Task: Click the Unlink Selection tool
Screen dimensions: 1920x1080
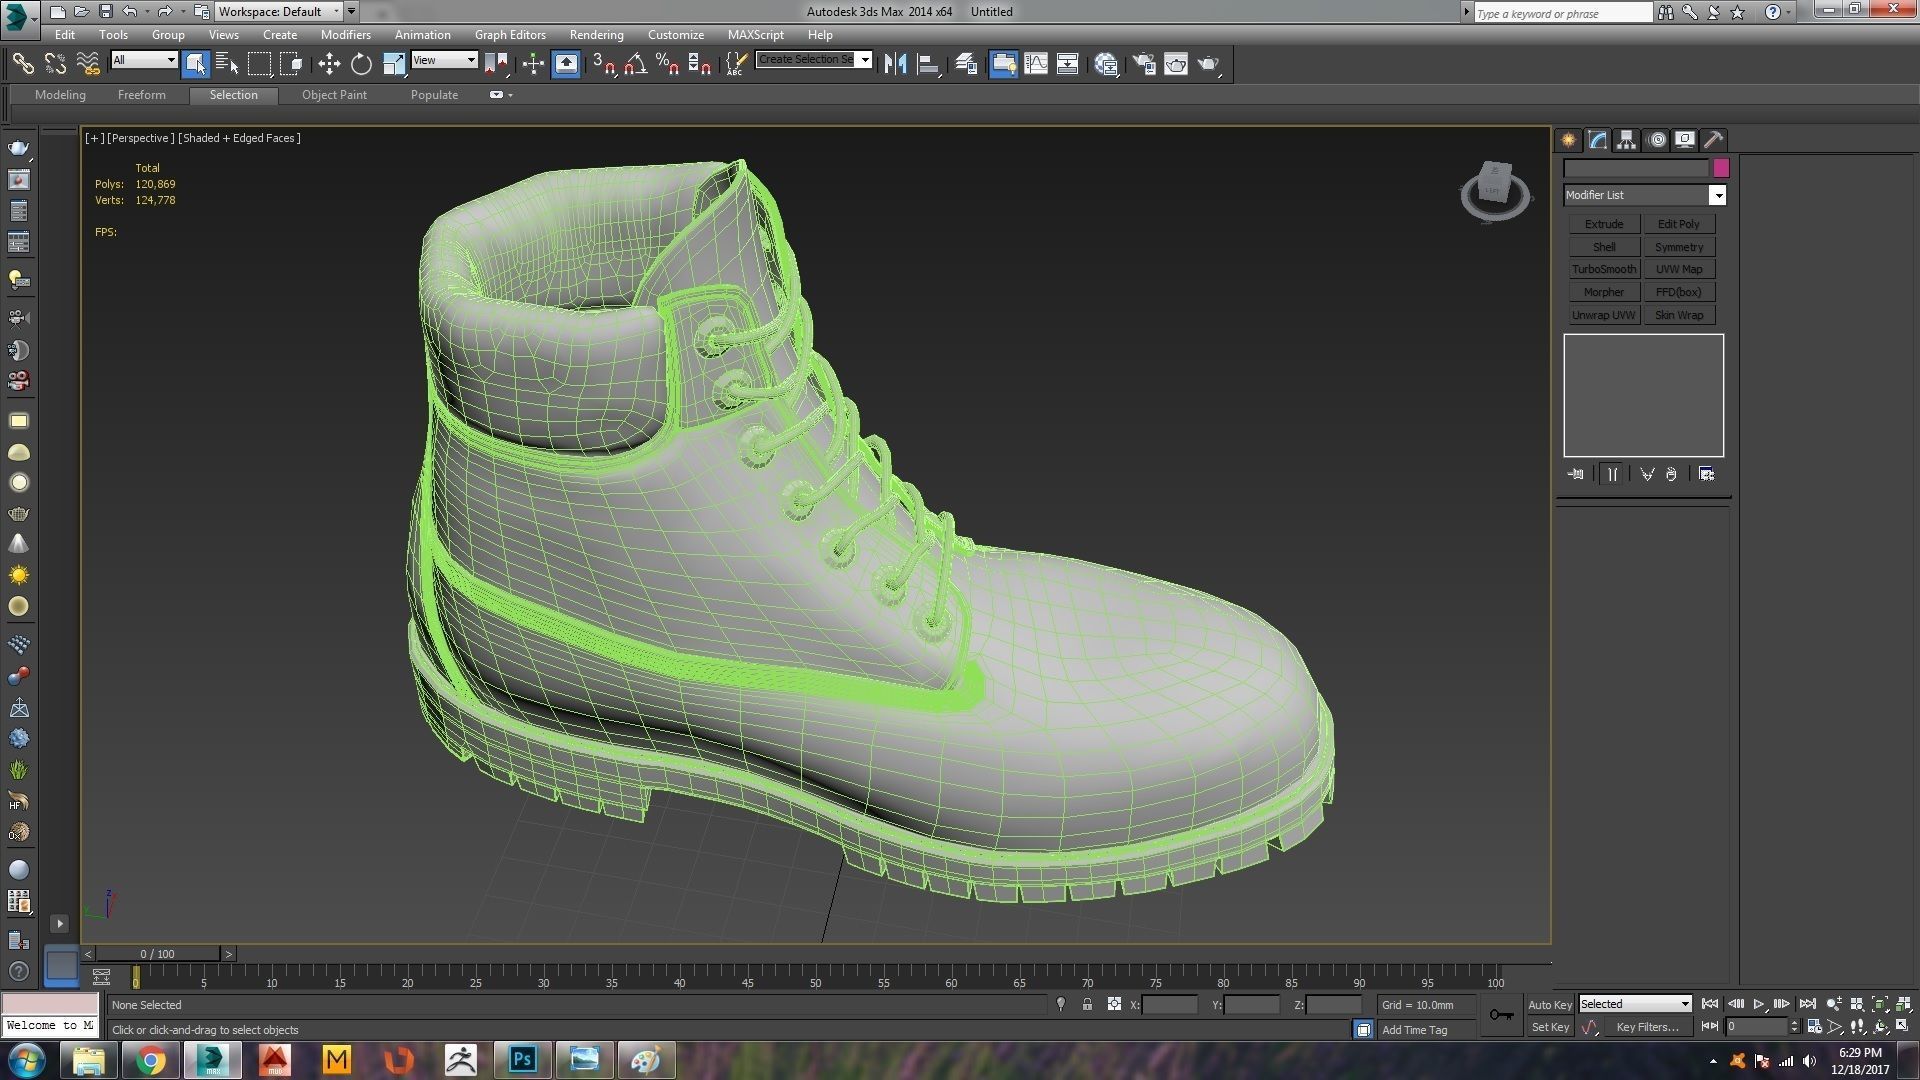Action: coord(55,64)
